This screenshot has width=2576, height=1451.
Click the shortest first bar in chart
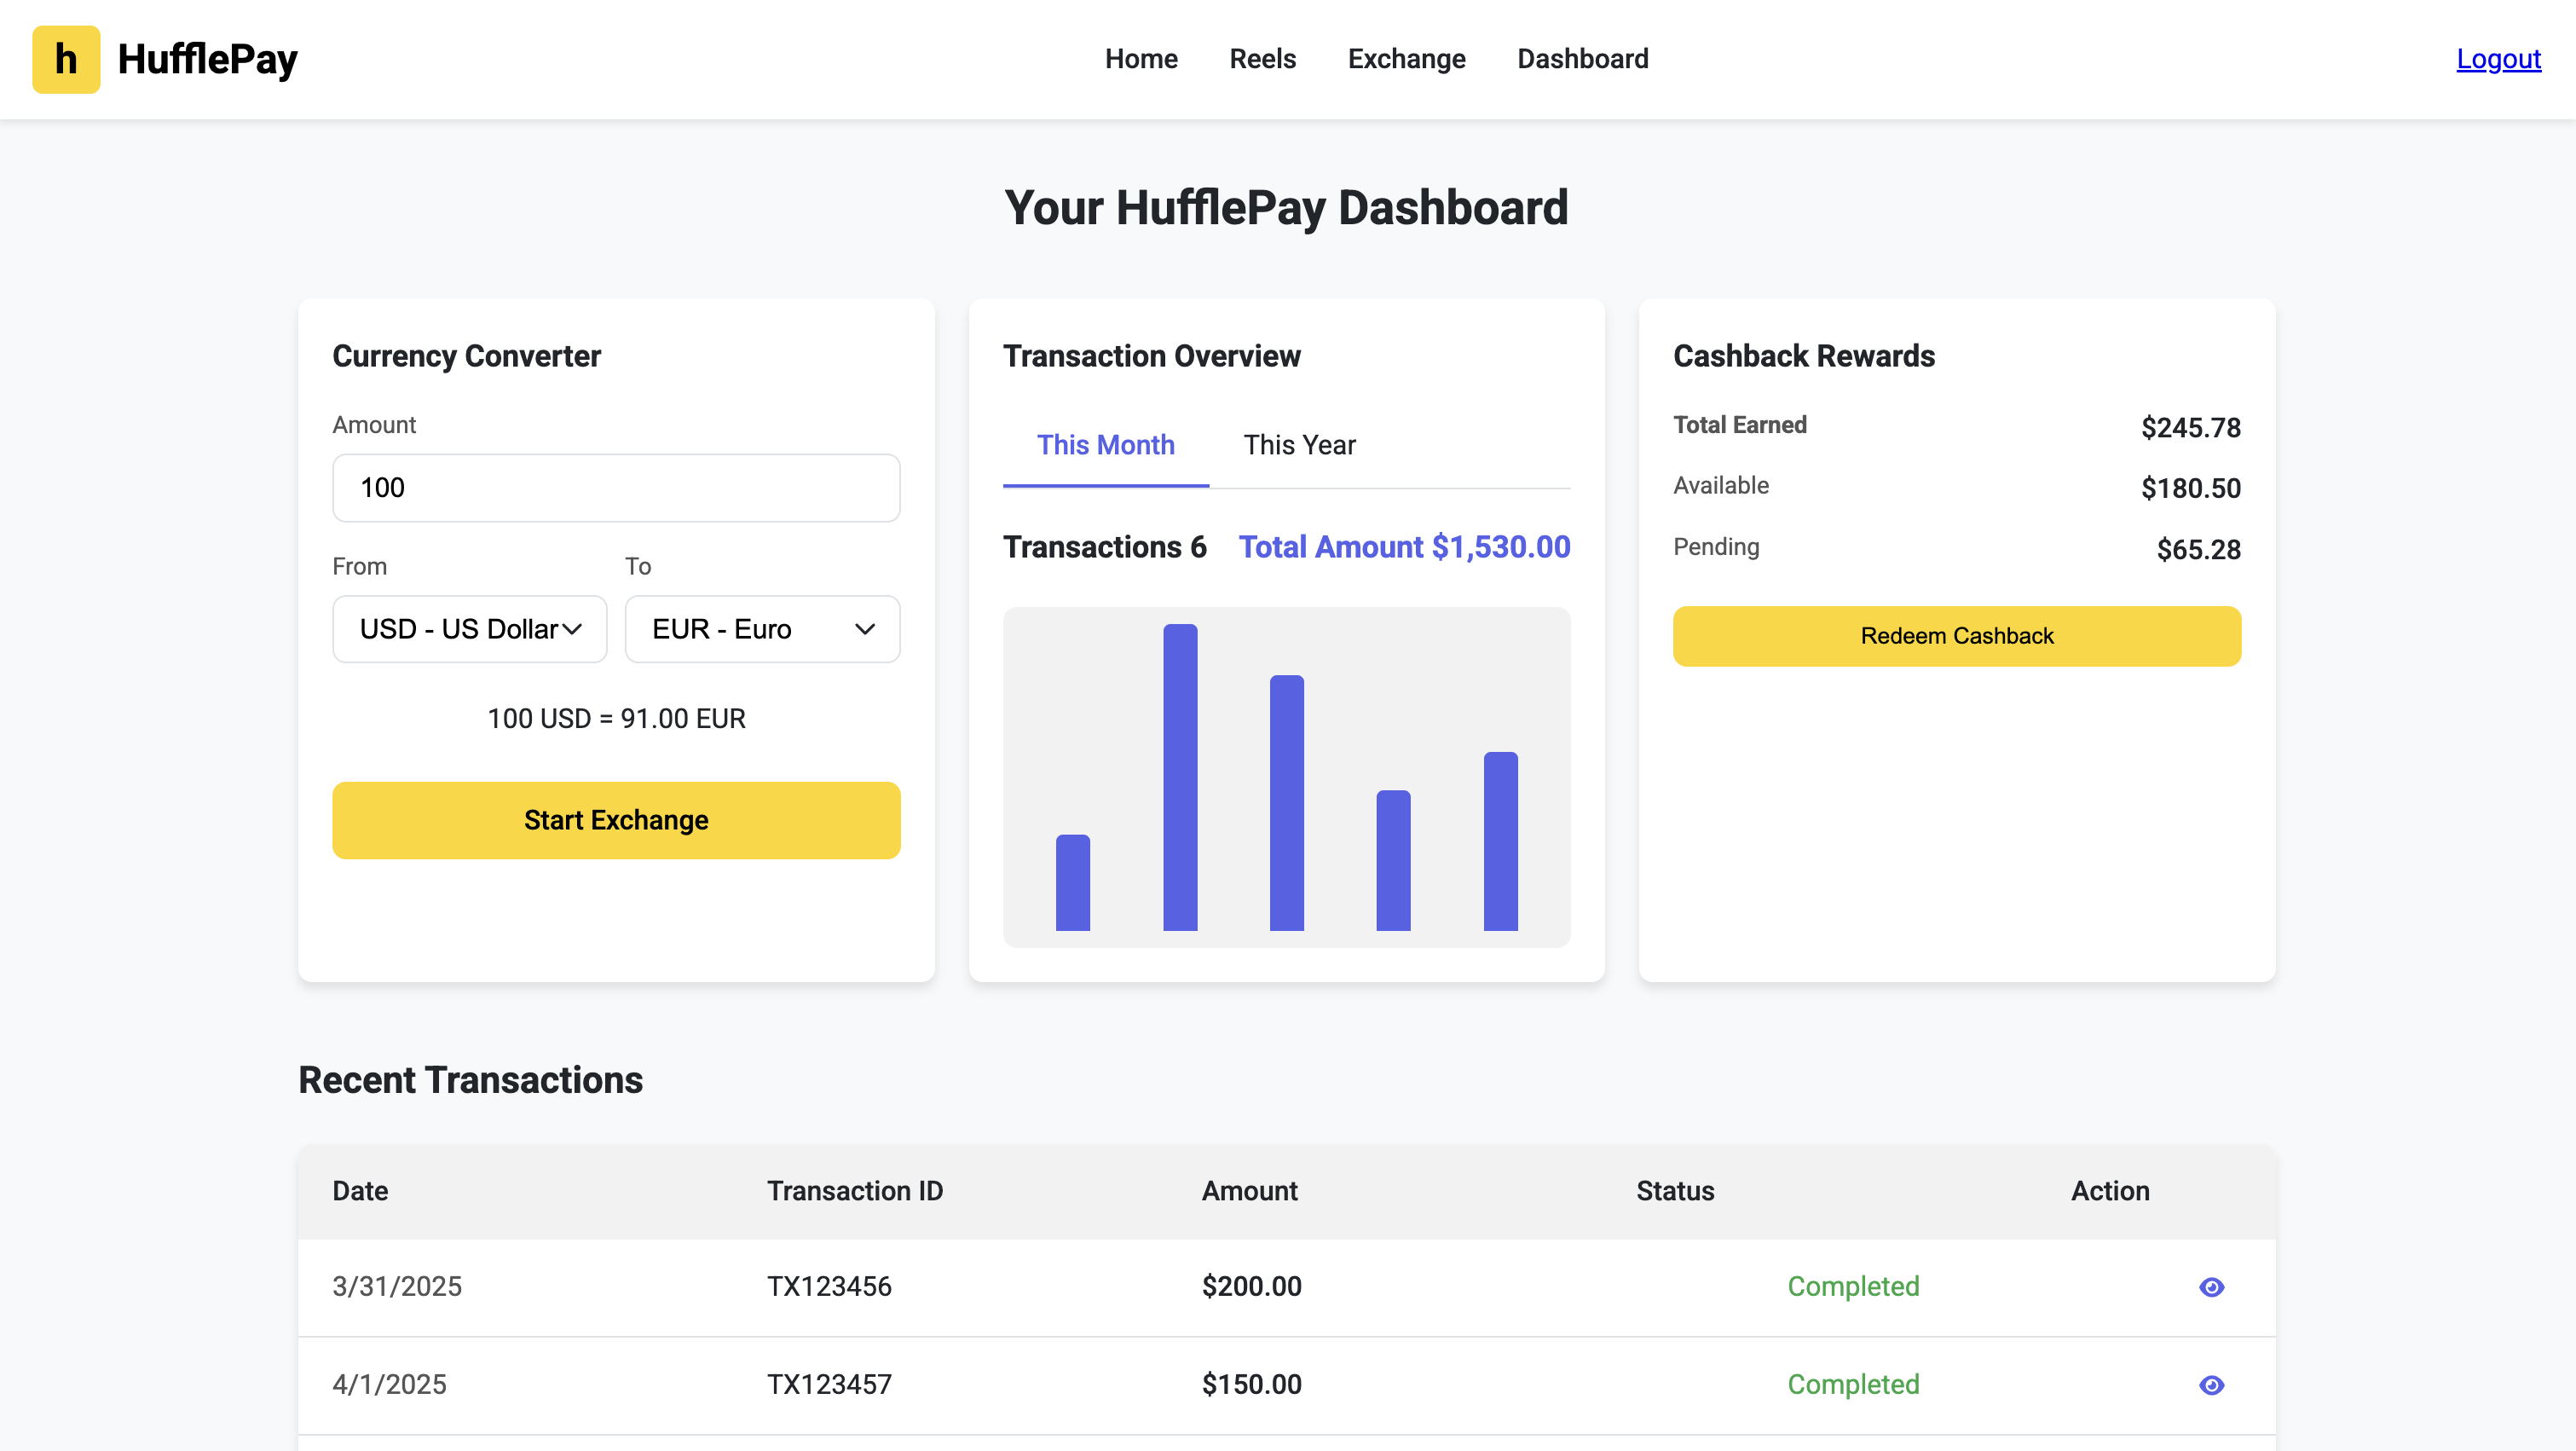click(1072, 882)
